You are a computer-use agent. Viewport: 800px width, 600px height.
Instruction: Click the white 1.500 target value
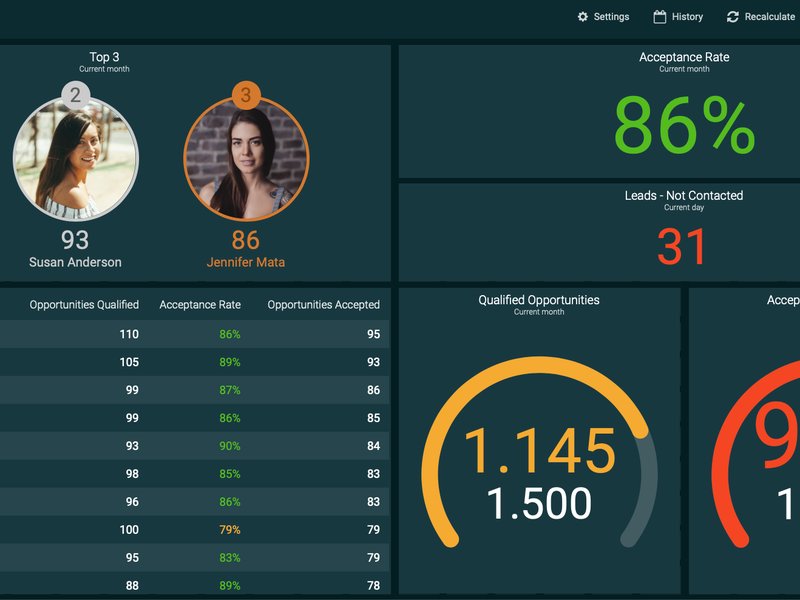tap(539, 504)
